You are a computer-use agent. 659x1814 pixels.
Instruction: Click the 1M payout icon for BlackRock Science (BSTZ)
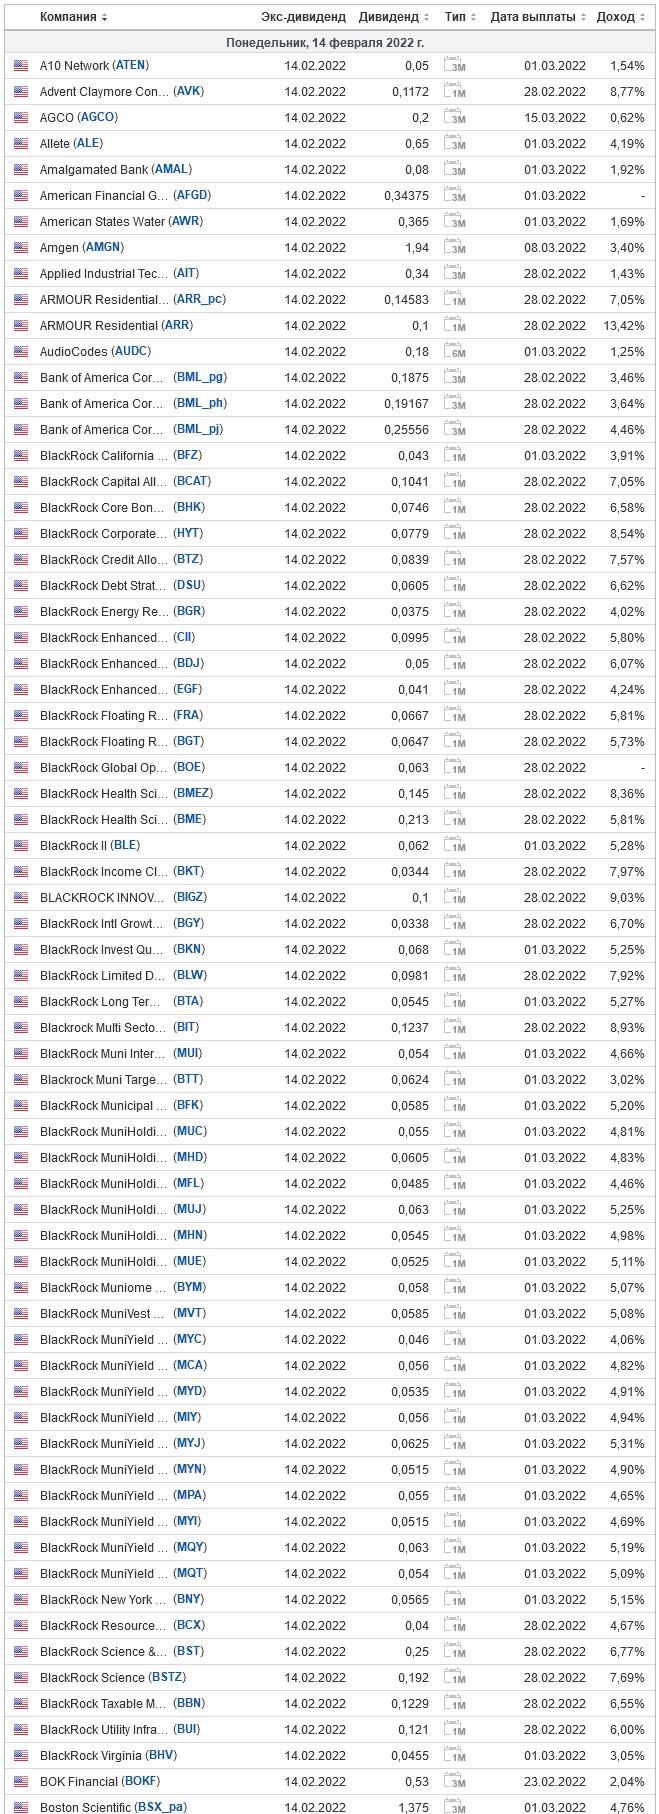(x=455, y=1677)
